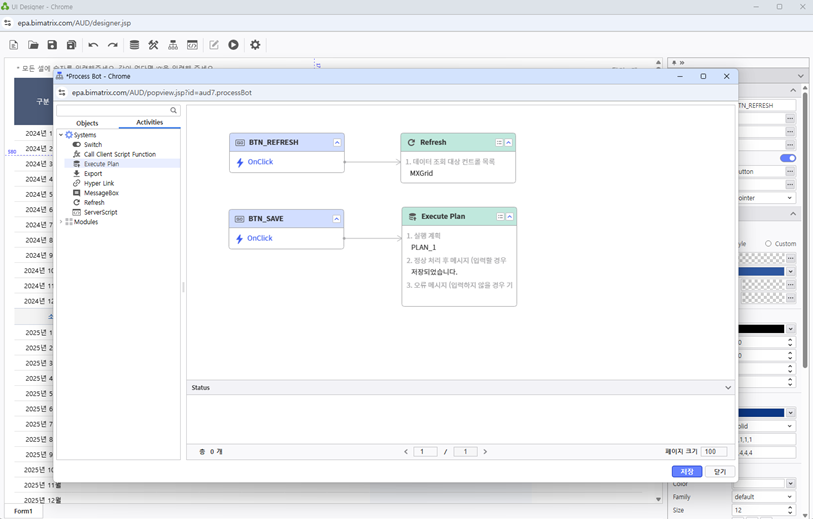Viewport: 813px width, 519px height.
Task: Click the search magnifier in activities panel
Action: 174,111
